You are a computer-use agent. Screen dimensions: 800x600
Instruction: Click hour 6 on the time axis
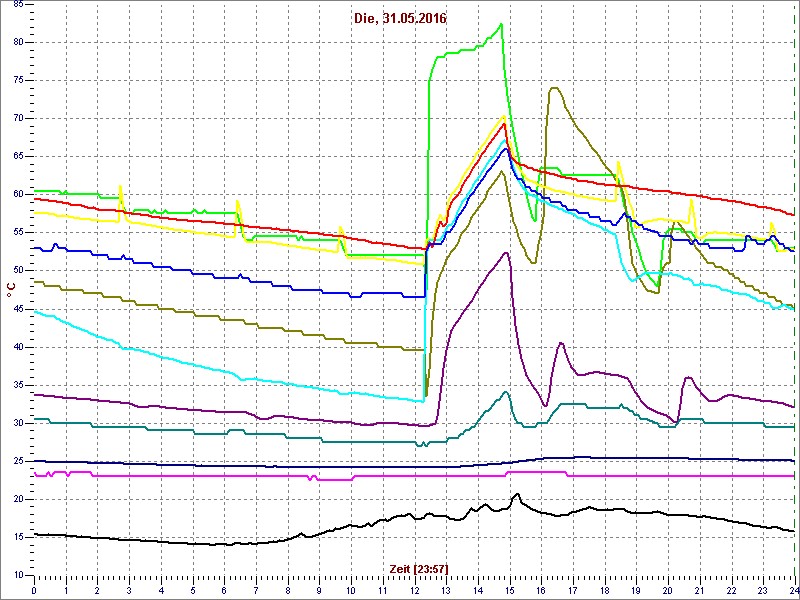pos(224,591)
